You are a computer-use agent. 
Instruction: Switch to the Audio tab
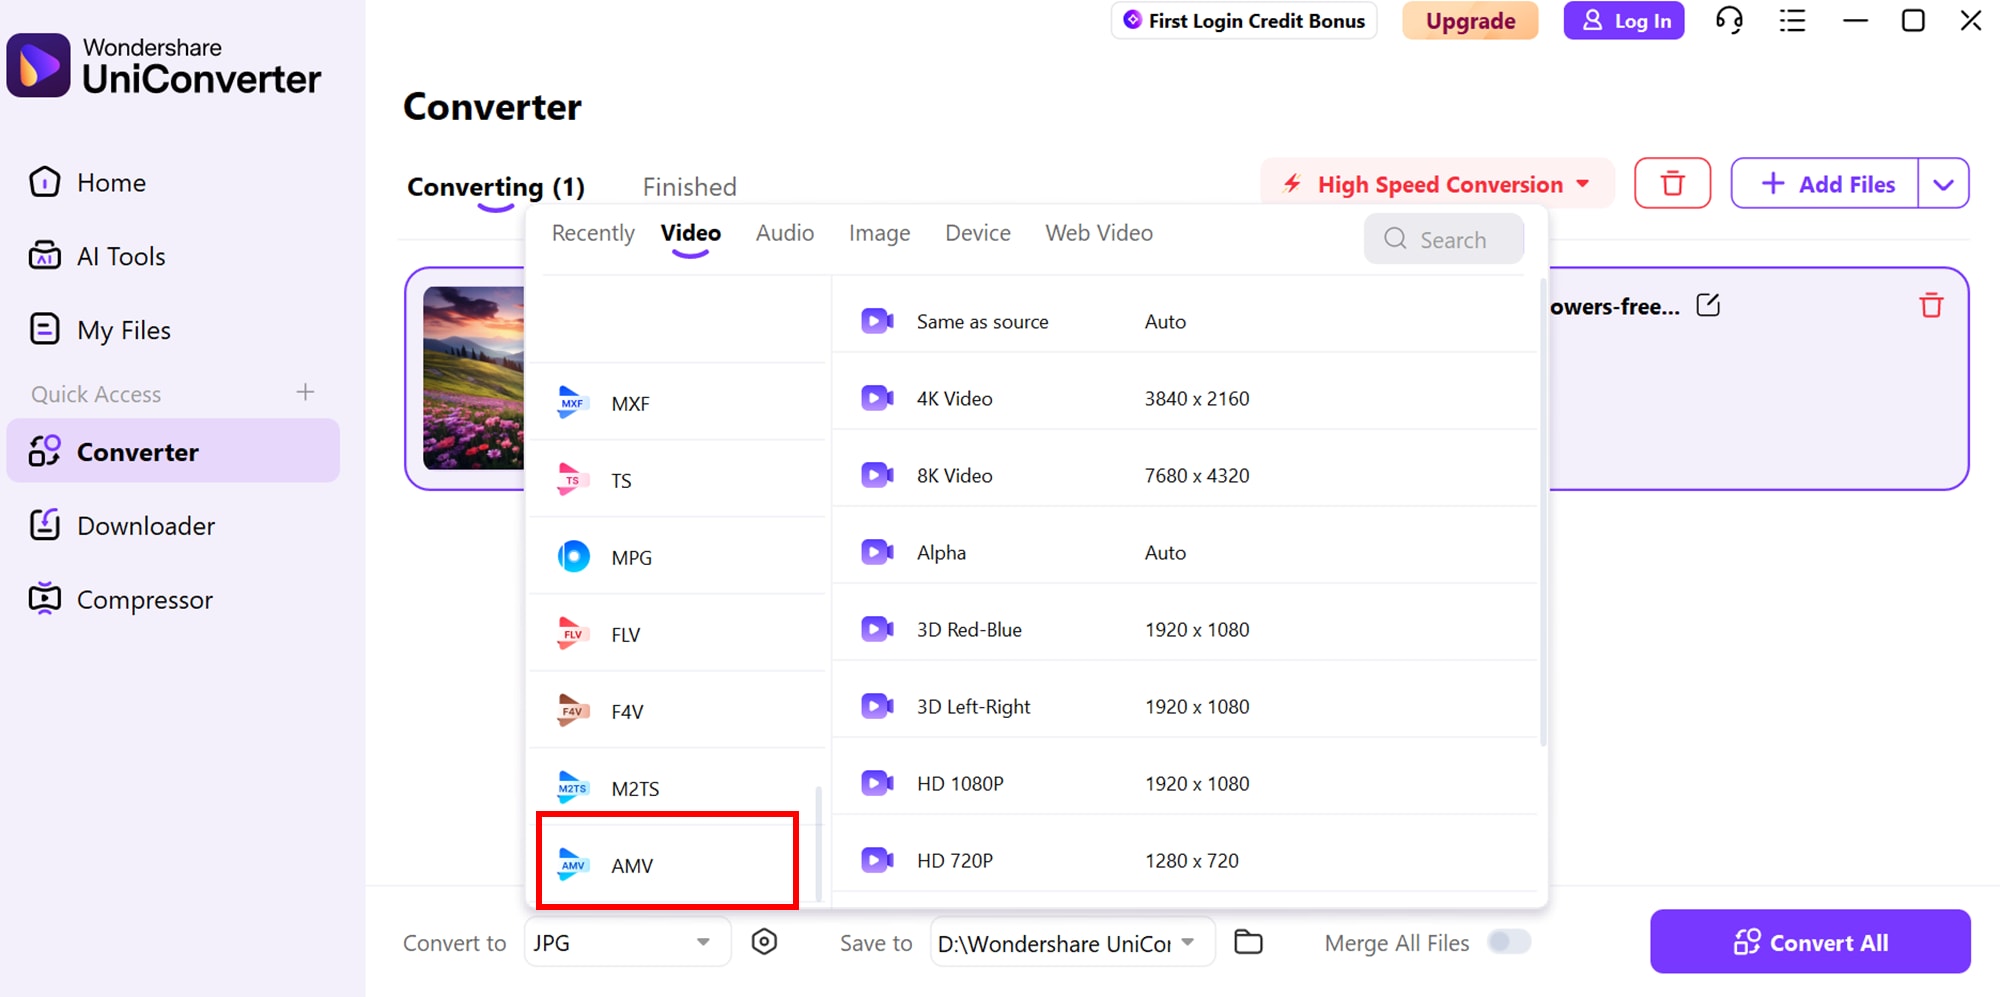point(785,233)
